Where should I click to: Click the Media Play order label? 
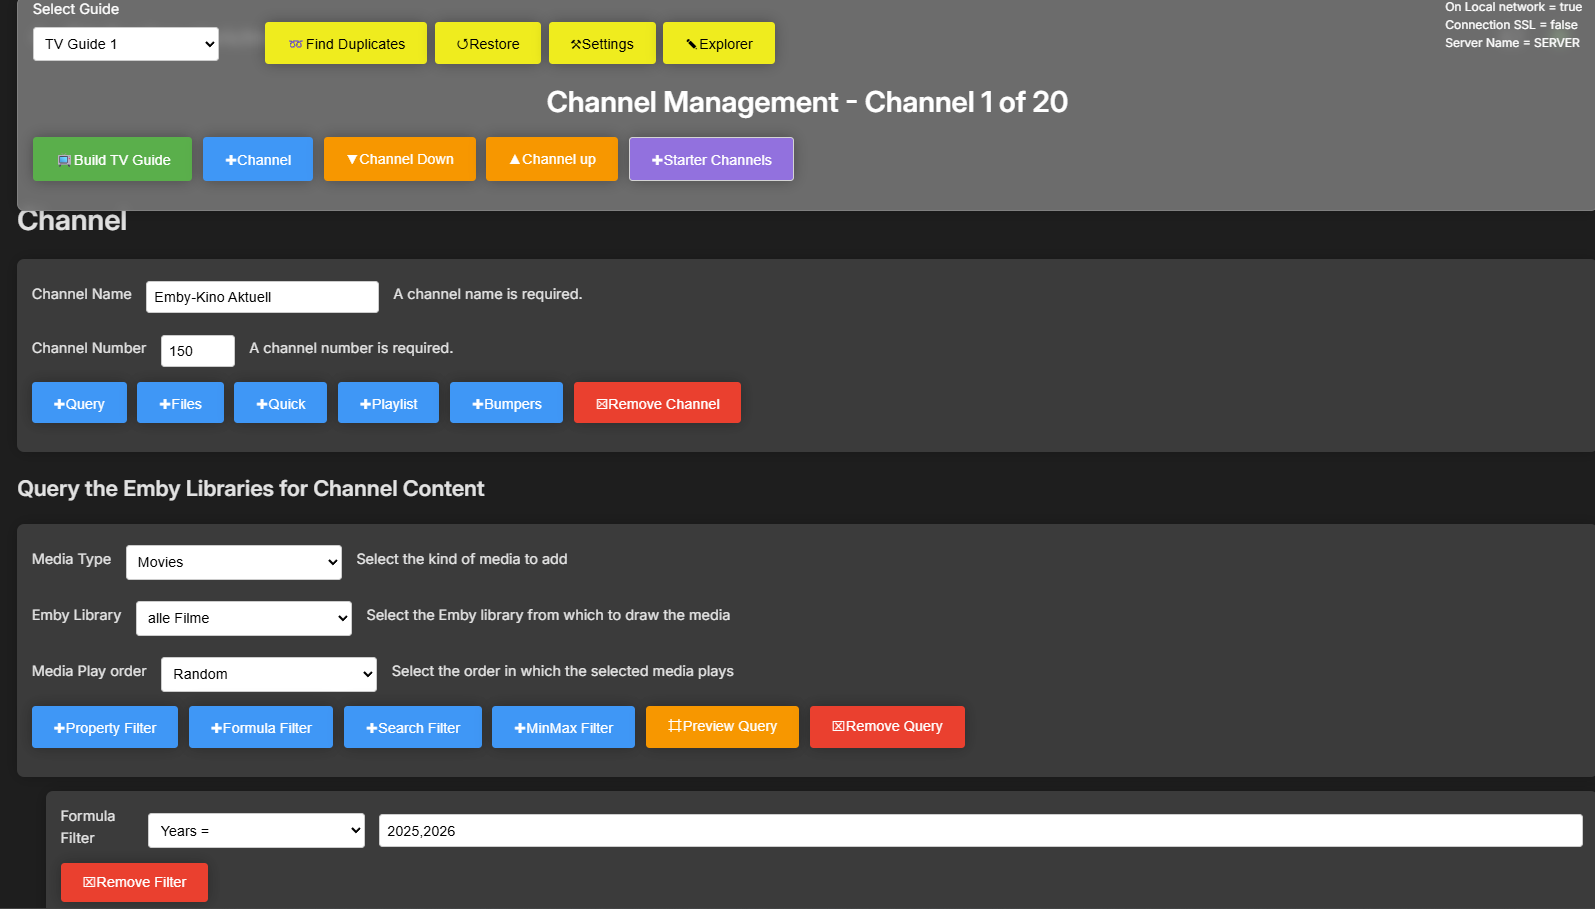[89, 671]
